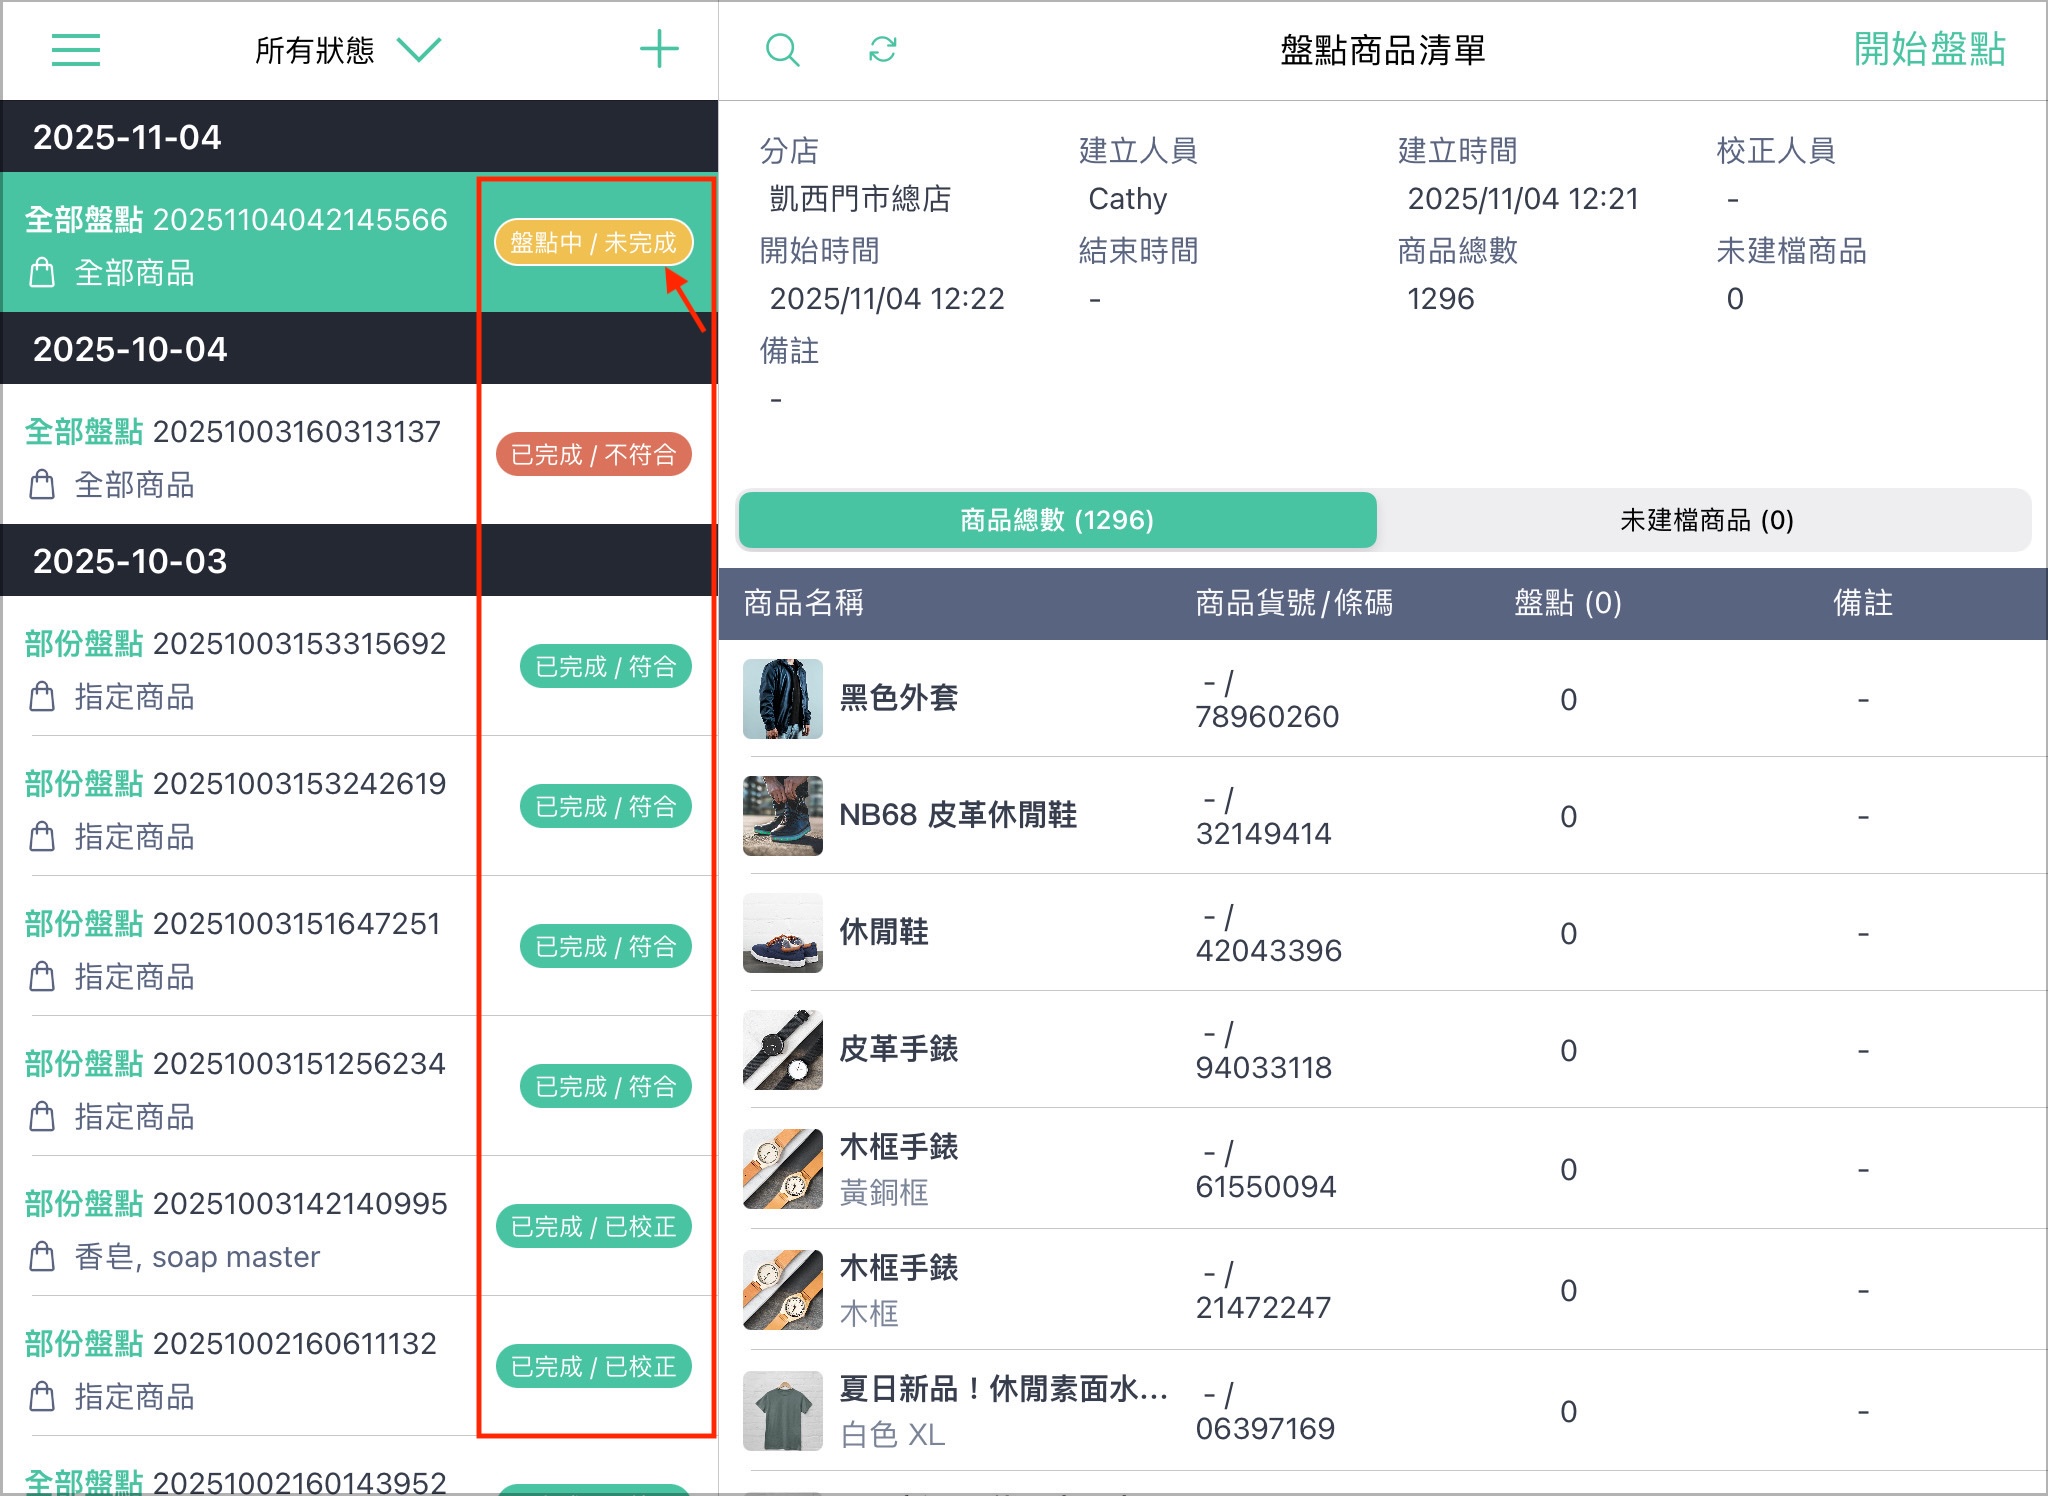Click the 商品名稱 column header
Image resolution: width=2048 pixels, height=1496 pixels.
(803, 603)
